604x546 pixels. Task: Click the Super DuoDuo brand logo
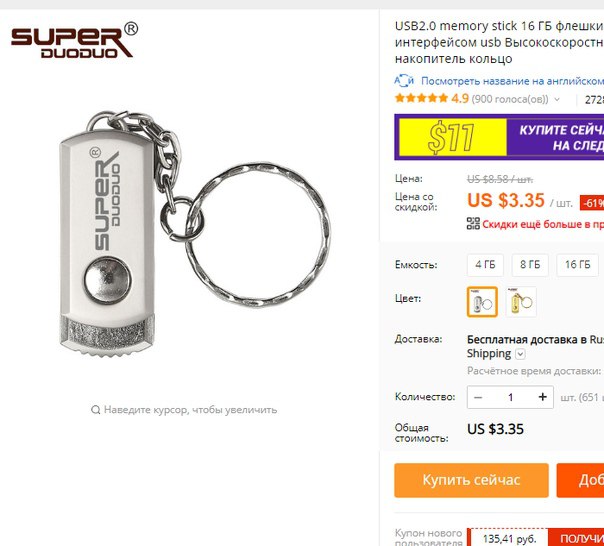74,40
